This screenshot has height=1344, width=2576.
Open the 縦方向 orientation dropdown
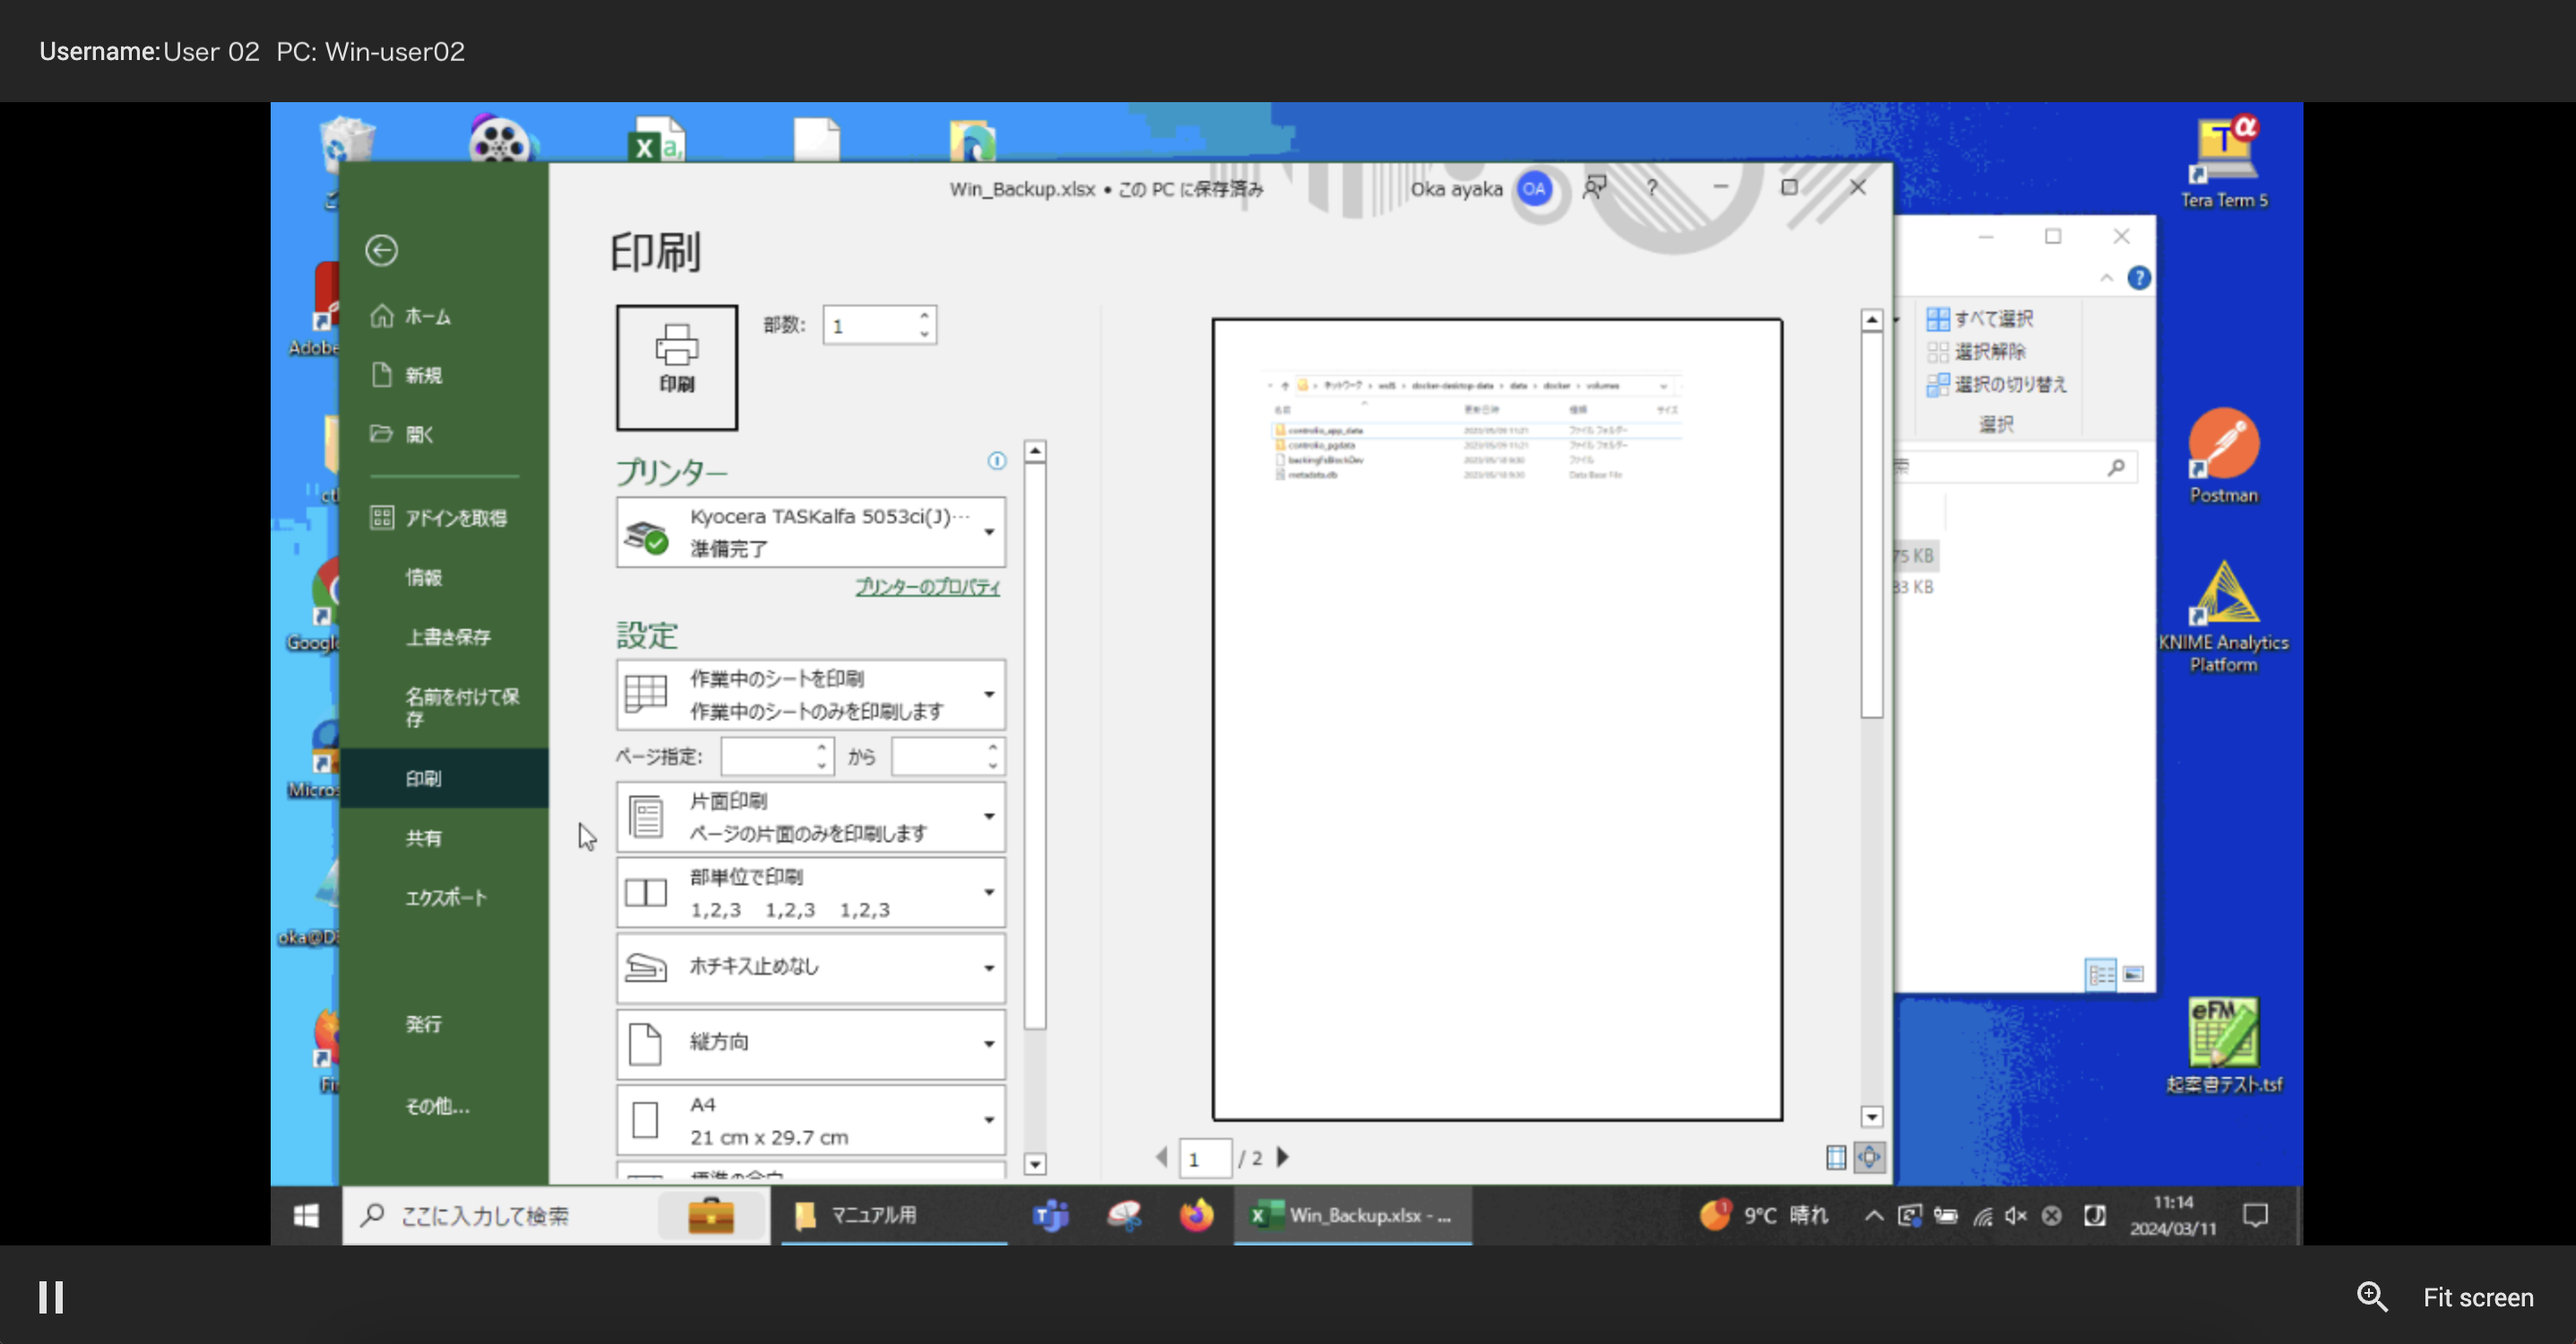click(x=811, y=1043)
